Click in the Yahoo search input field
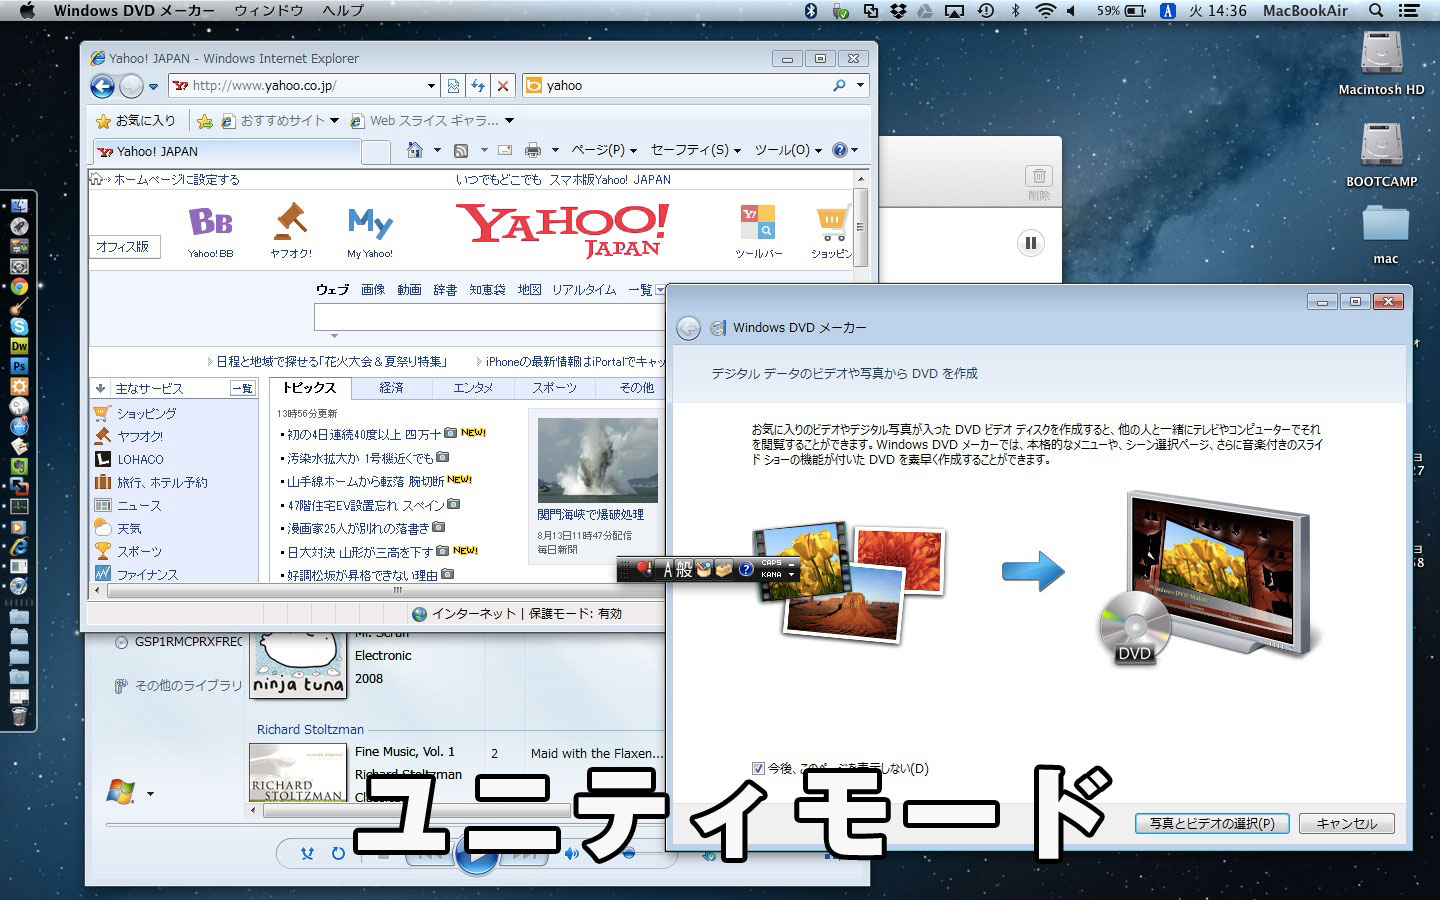The image size is (1440, 900). [490, 317]
